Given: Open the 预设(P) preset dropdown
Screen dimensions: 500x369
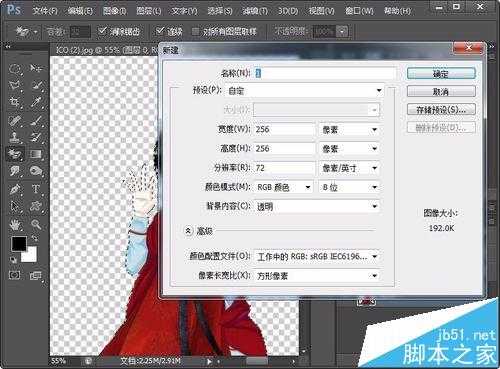Looking at the screenshot, I should tap(305, 91).
